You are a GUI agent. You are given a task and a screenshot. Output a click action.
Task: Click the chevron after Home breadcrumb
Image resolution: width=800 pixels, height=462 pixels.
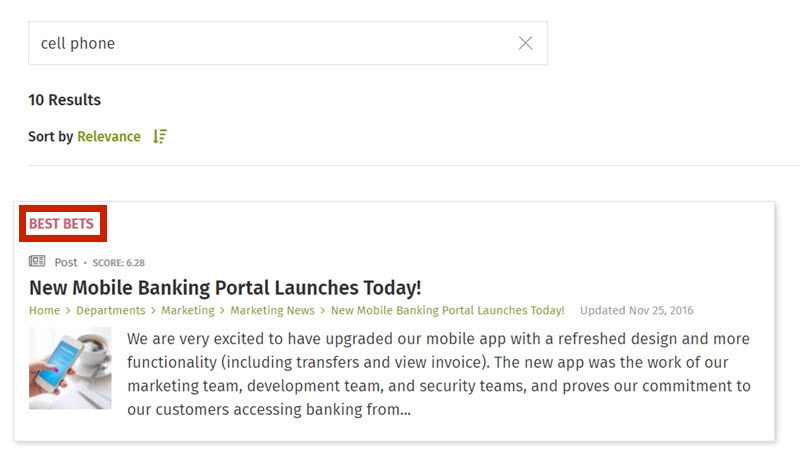coord(68,311)
